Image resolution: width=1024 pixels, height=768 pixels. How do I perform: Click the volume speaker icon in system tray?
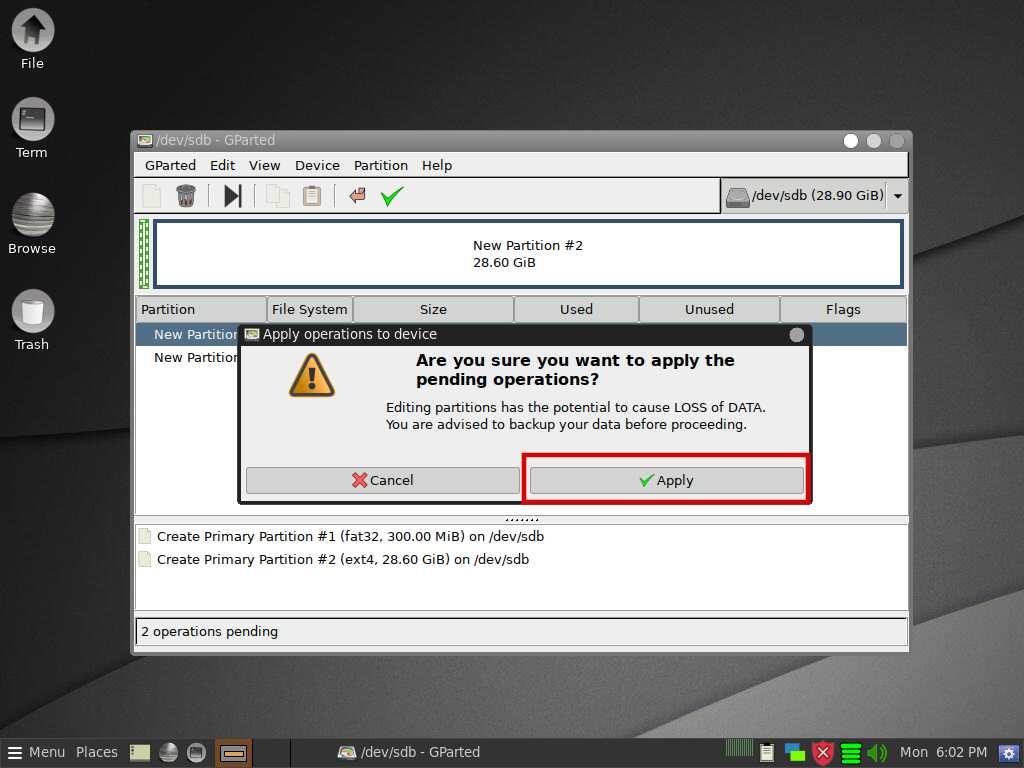click(877, 752)
